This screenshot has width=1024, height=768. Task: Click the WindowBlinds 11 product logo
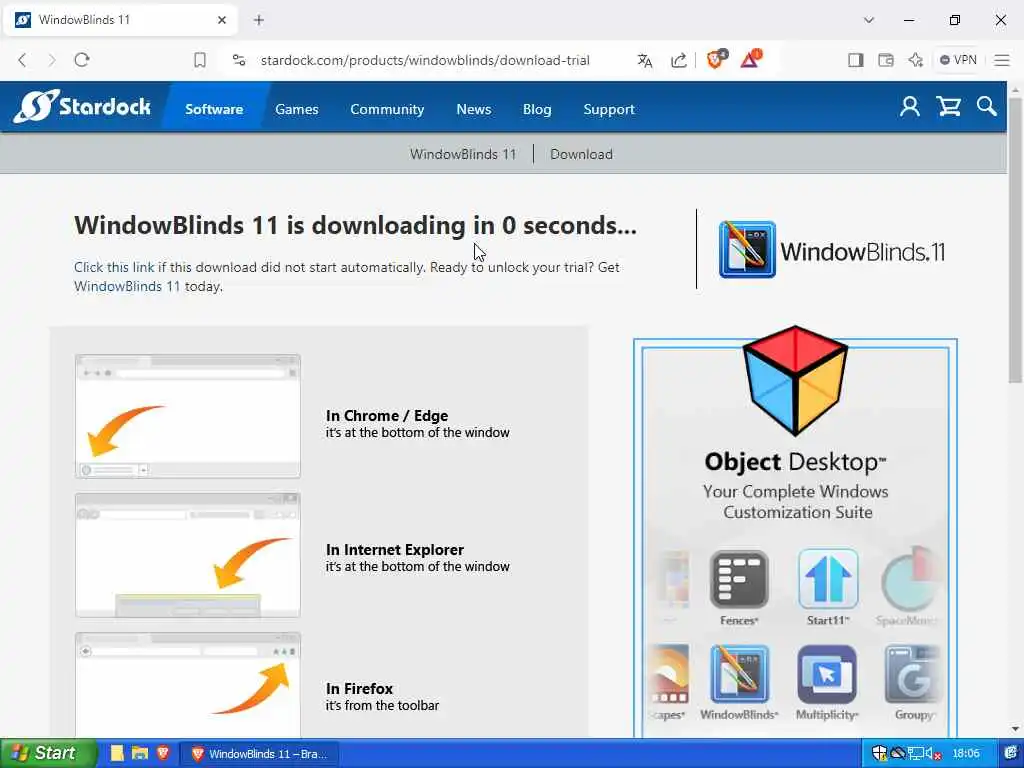[831, 250]
